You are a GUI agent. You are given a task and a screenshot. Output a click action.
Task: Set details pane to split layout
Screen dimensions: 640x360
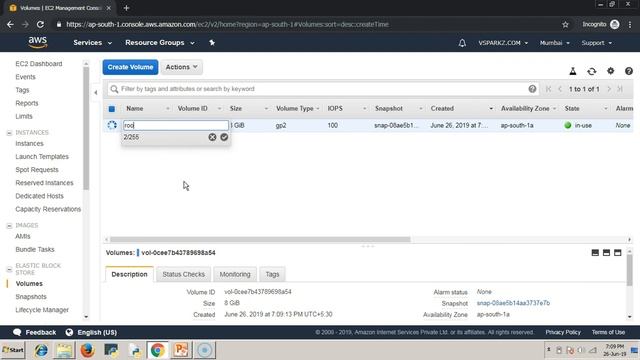click(x=607, y=253)
